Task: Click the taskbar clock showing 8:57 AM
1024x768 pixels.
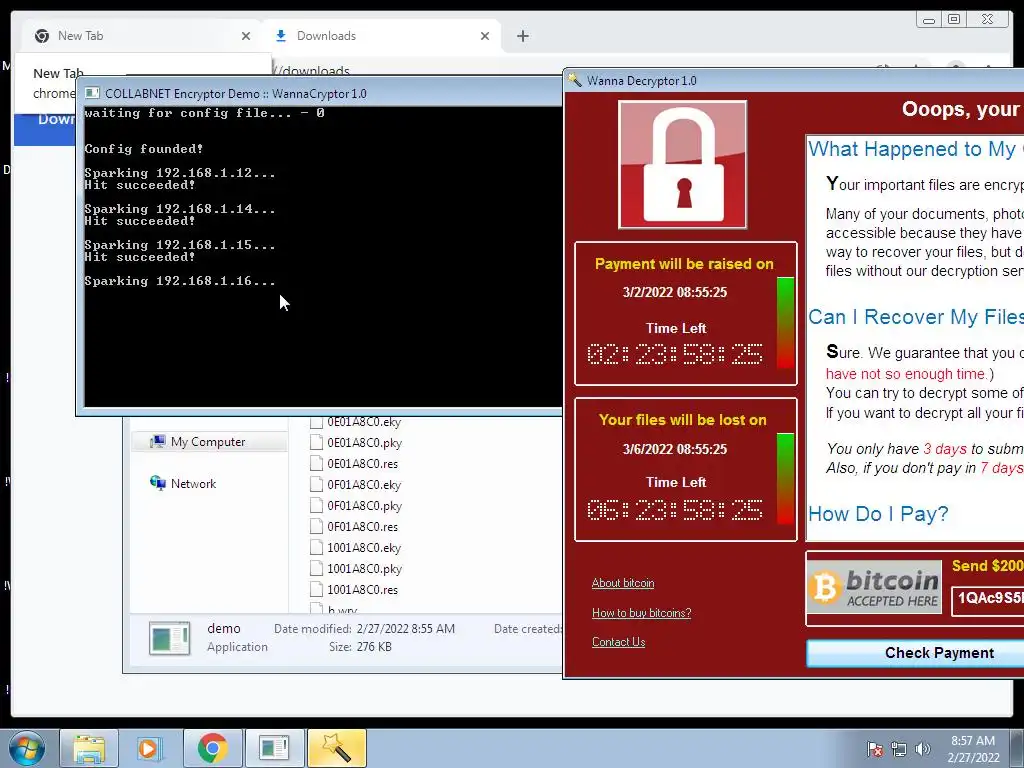Action: tap(973, 749)
